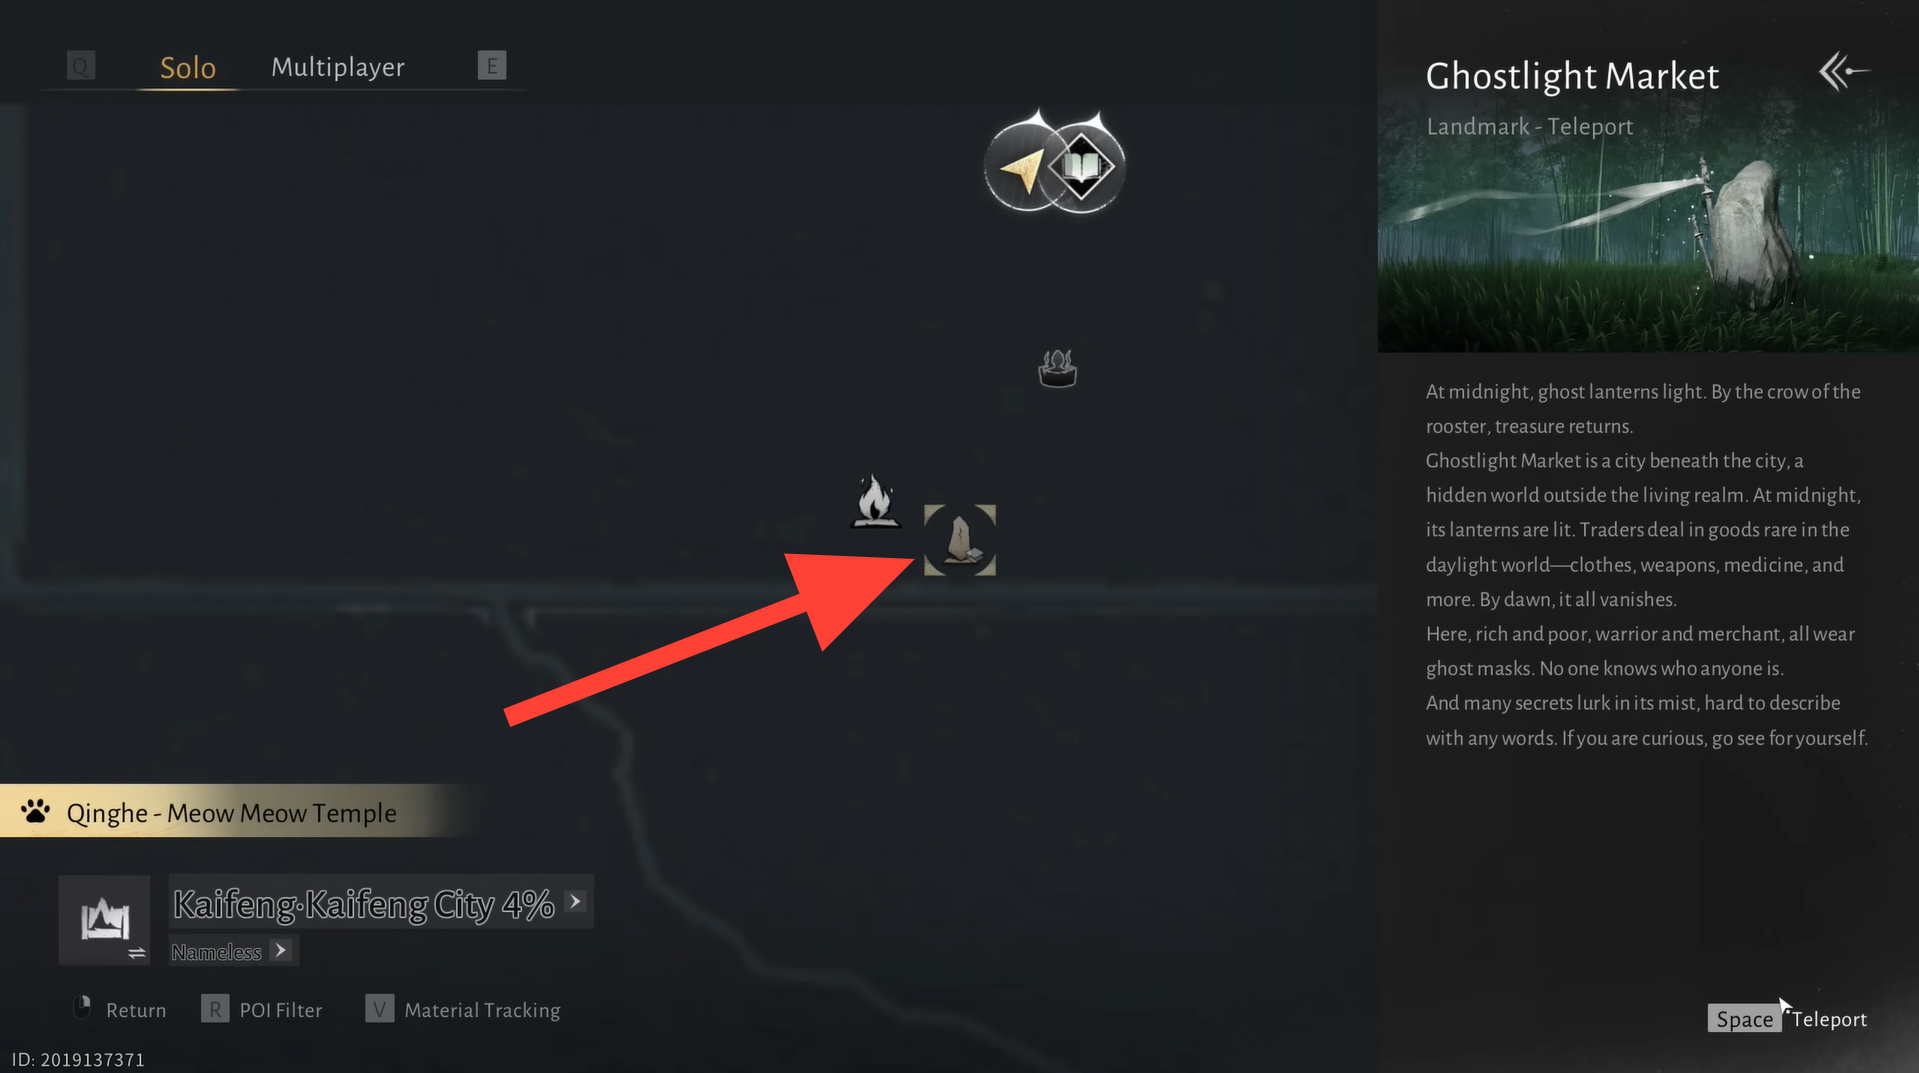Switch to the Solo tab

click(x=188, y=67)
